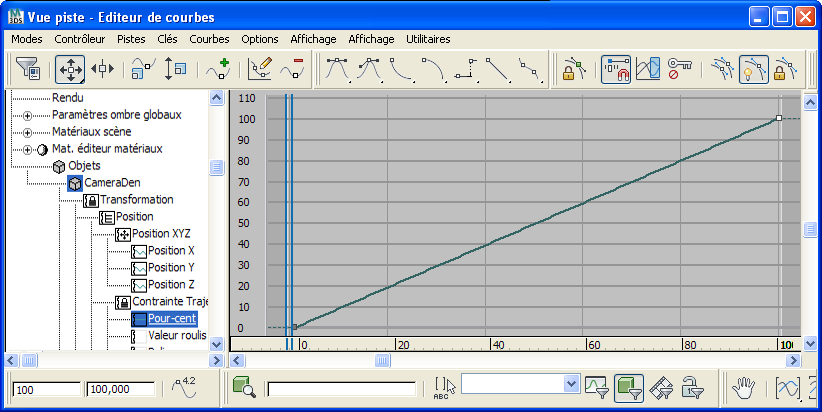
Task: Open the Courbes menu
Action: [209, 39]
